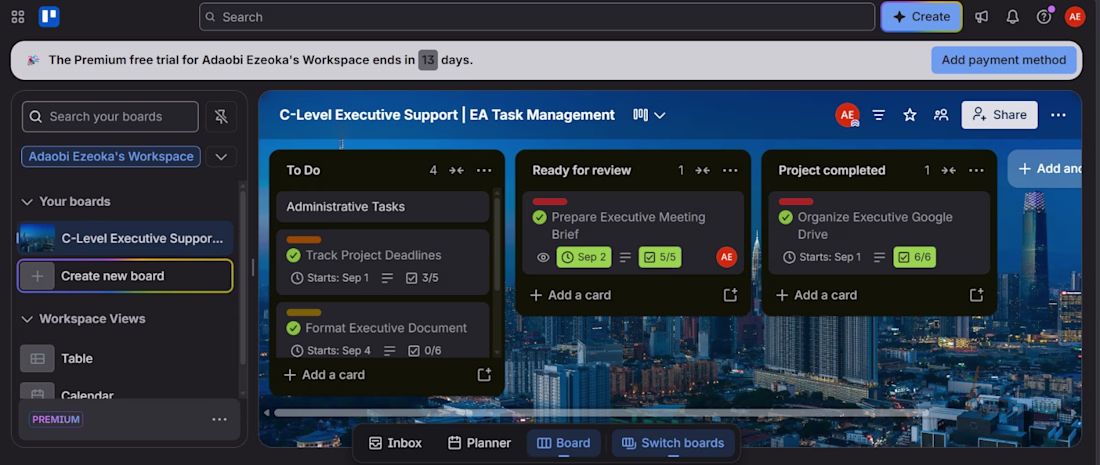
Task: Open the board visibility people icon
Action: point(941,115)
